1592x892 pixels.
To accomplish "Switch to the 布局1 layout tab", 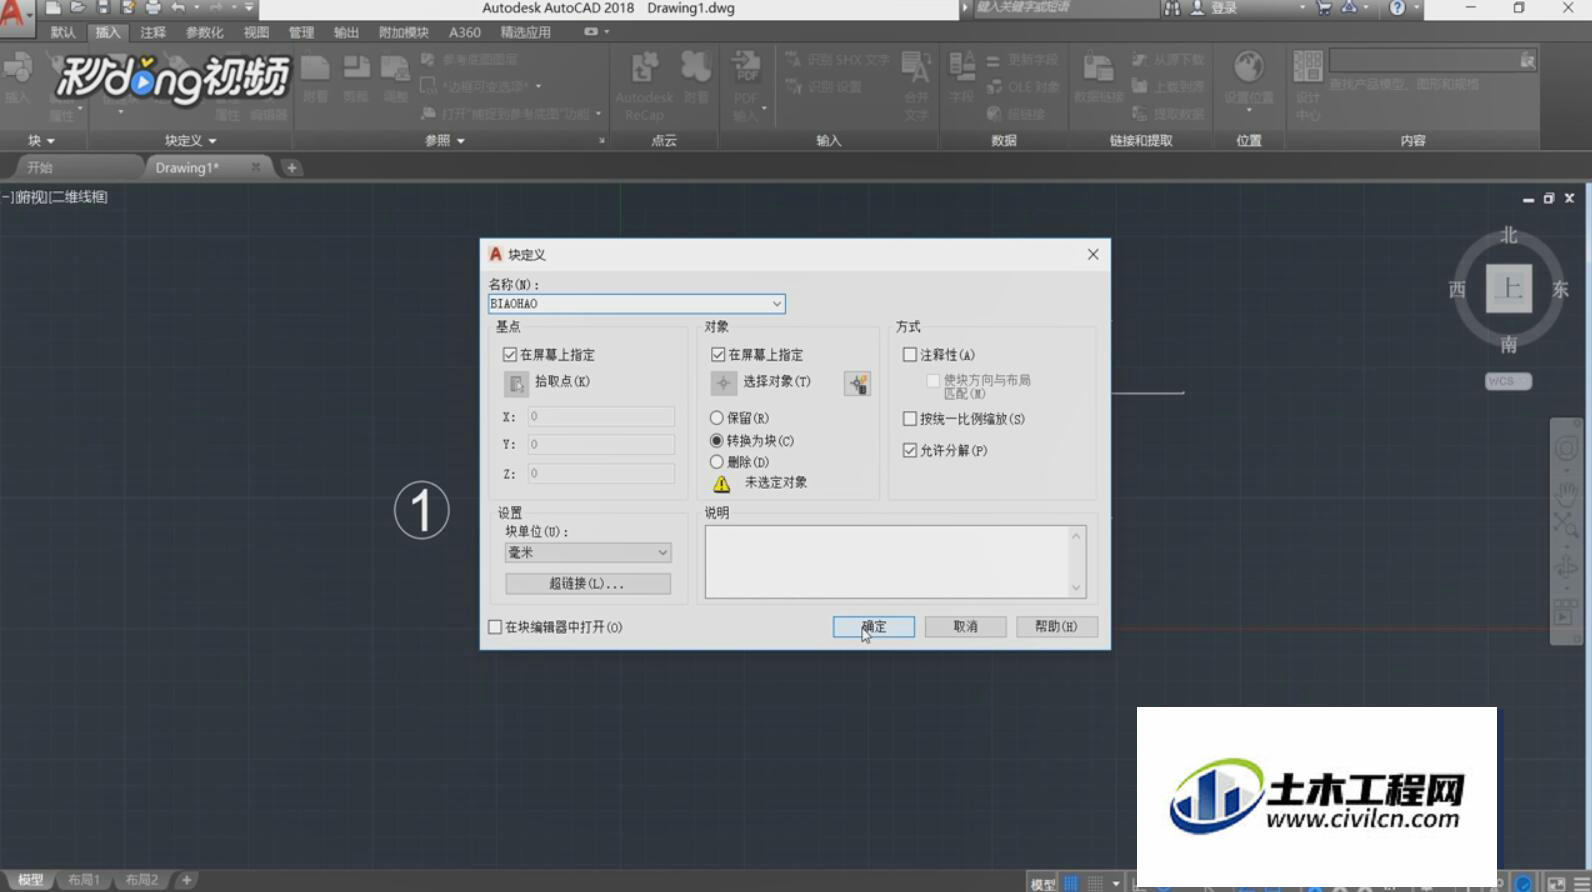I will (x=84, y=880).
